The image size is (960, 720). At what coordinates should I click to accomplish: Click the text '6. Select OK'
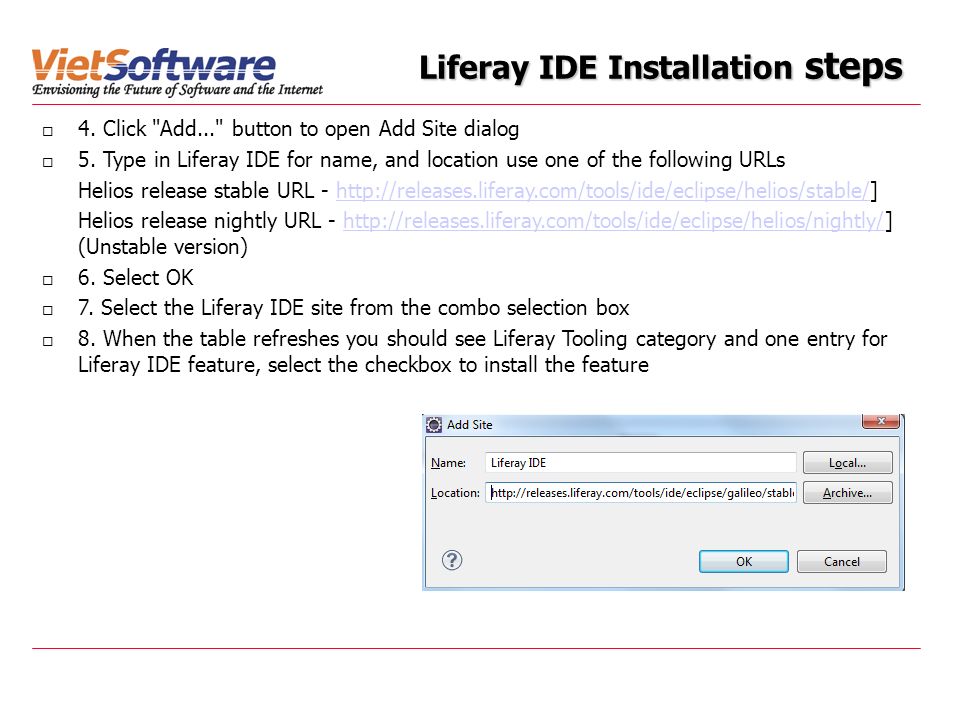point(135,278)
